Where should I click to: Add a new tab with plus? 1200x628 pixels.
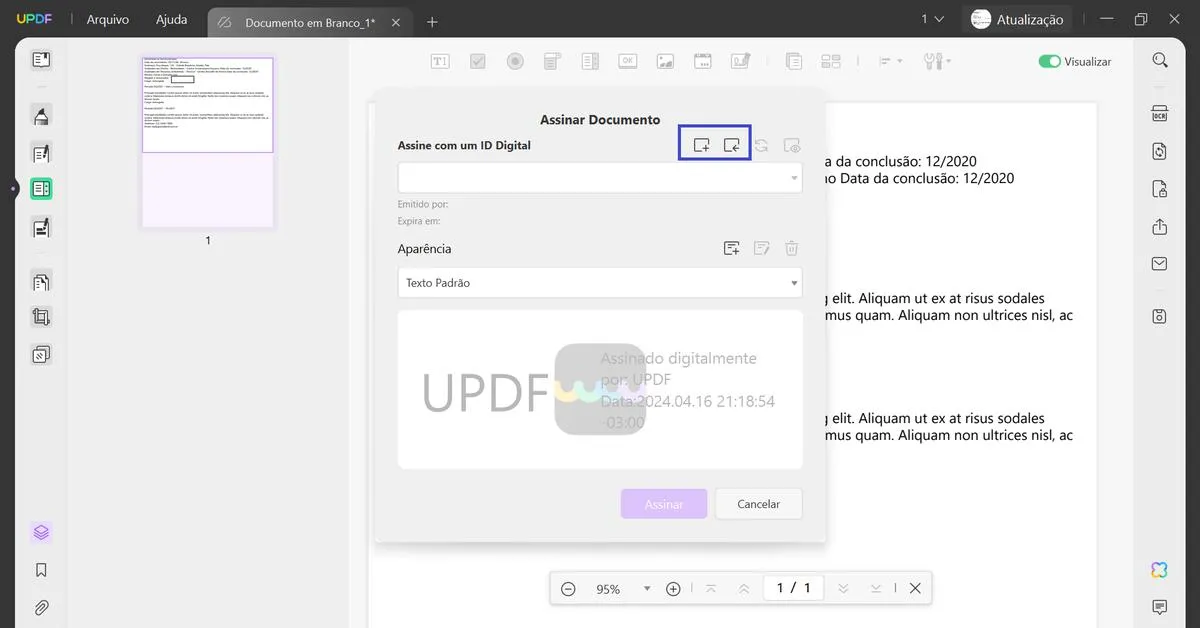point(432,21)
